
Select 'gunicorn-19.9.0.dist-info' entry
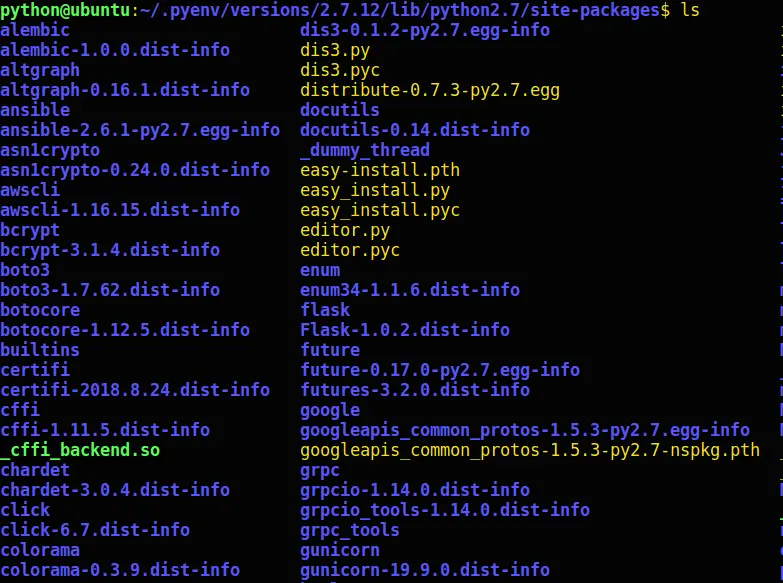point(425,570)
